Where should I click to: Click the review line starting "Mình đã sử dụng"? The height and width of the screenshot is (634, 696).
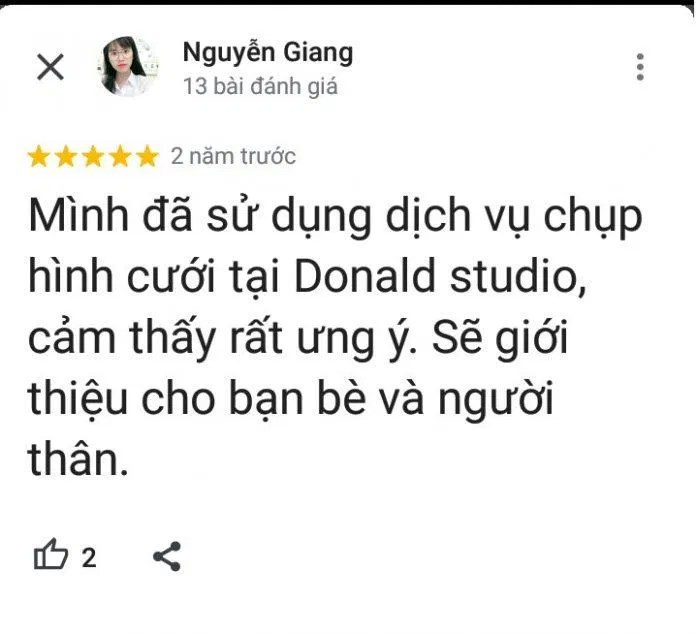[336, 217]
